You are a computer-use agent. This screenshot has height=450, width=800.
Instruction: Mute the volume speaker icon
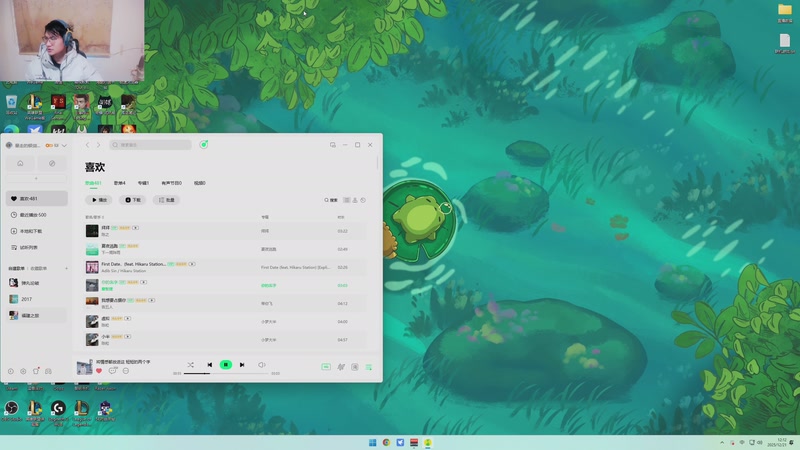coord(262,365)
